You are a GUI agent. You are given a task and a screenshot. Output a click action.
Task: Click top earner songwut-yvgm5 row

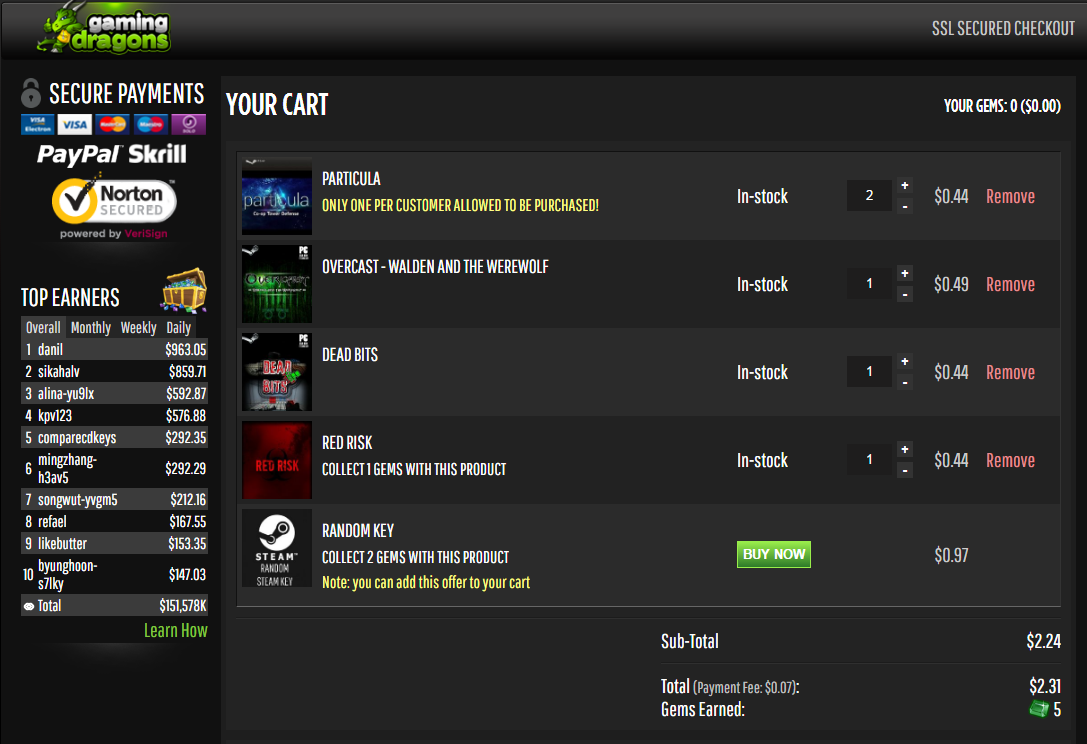click(114, 499)
